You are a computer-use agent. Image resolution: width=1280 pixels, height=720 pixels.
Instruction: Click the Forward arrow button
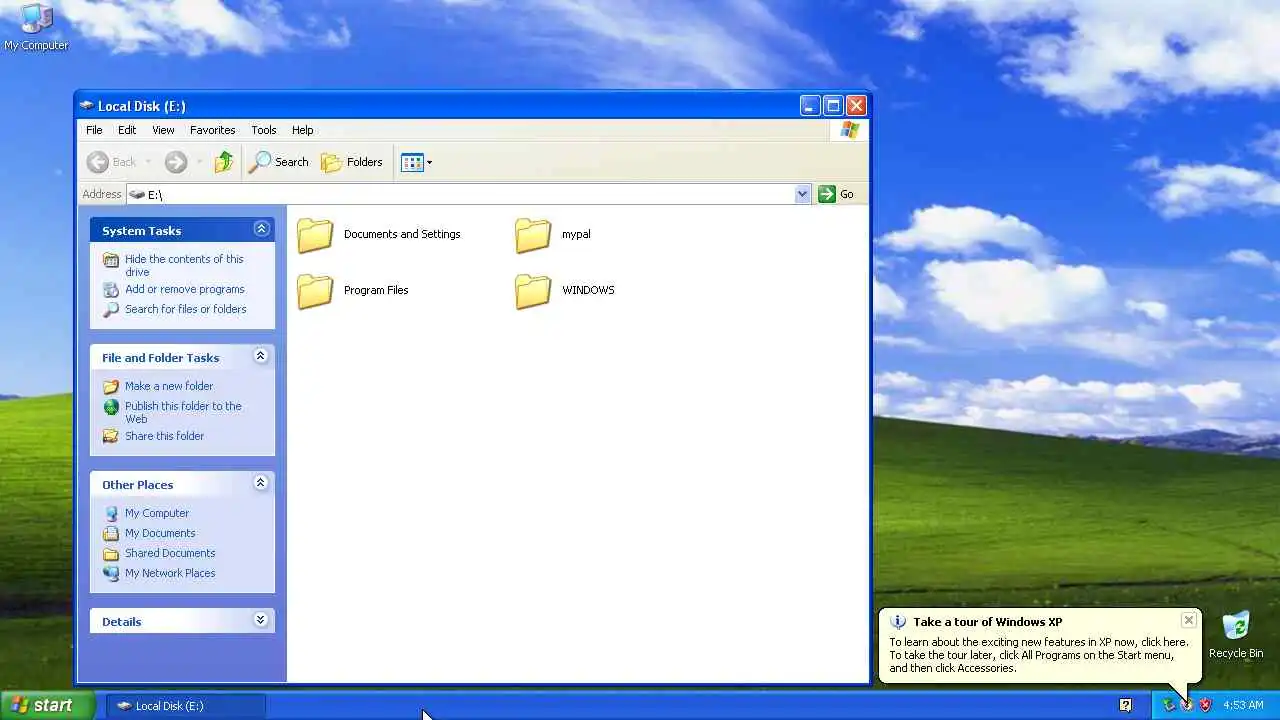pos(175,162)
